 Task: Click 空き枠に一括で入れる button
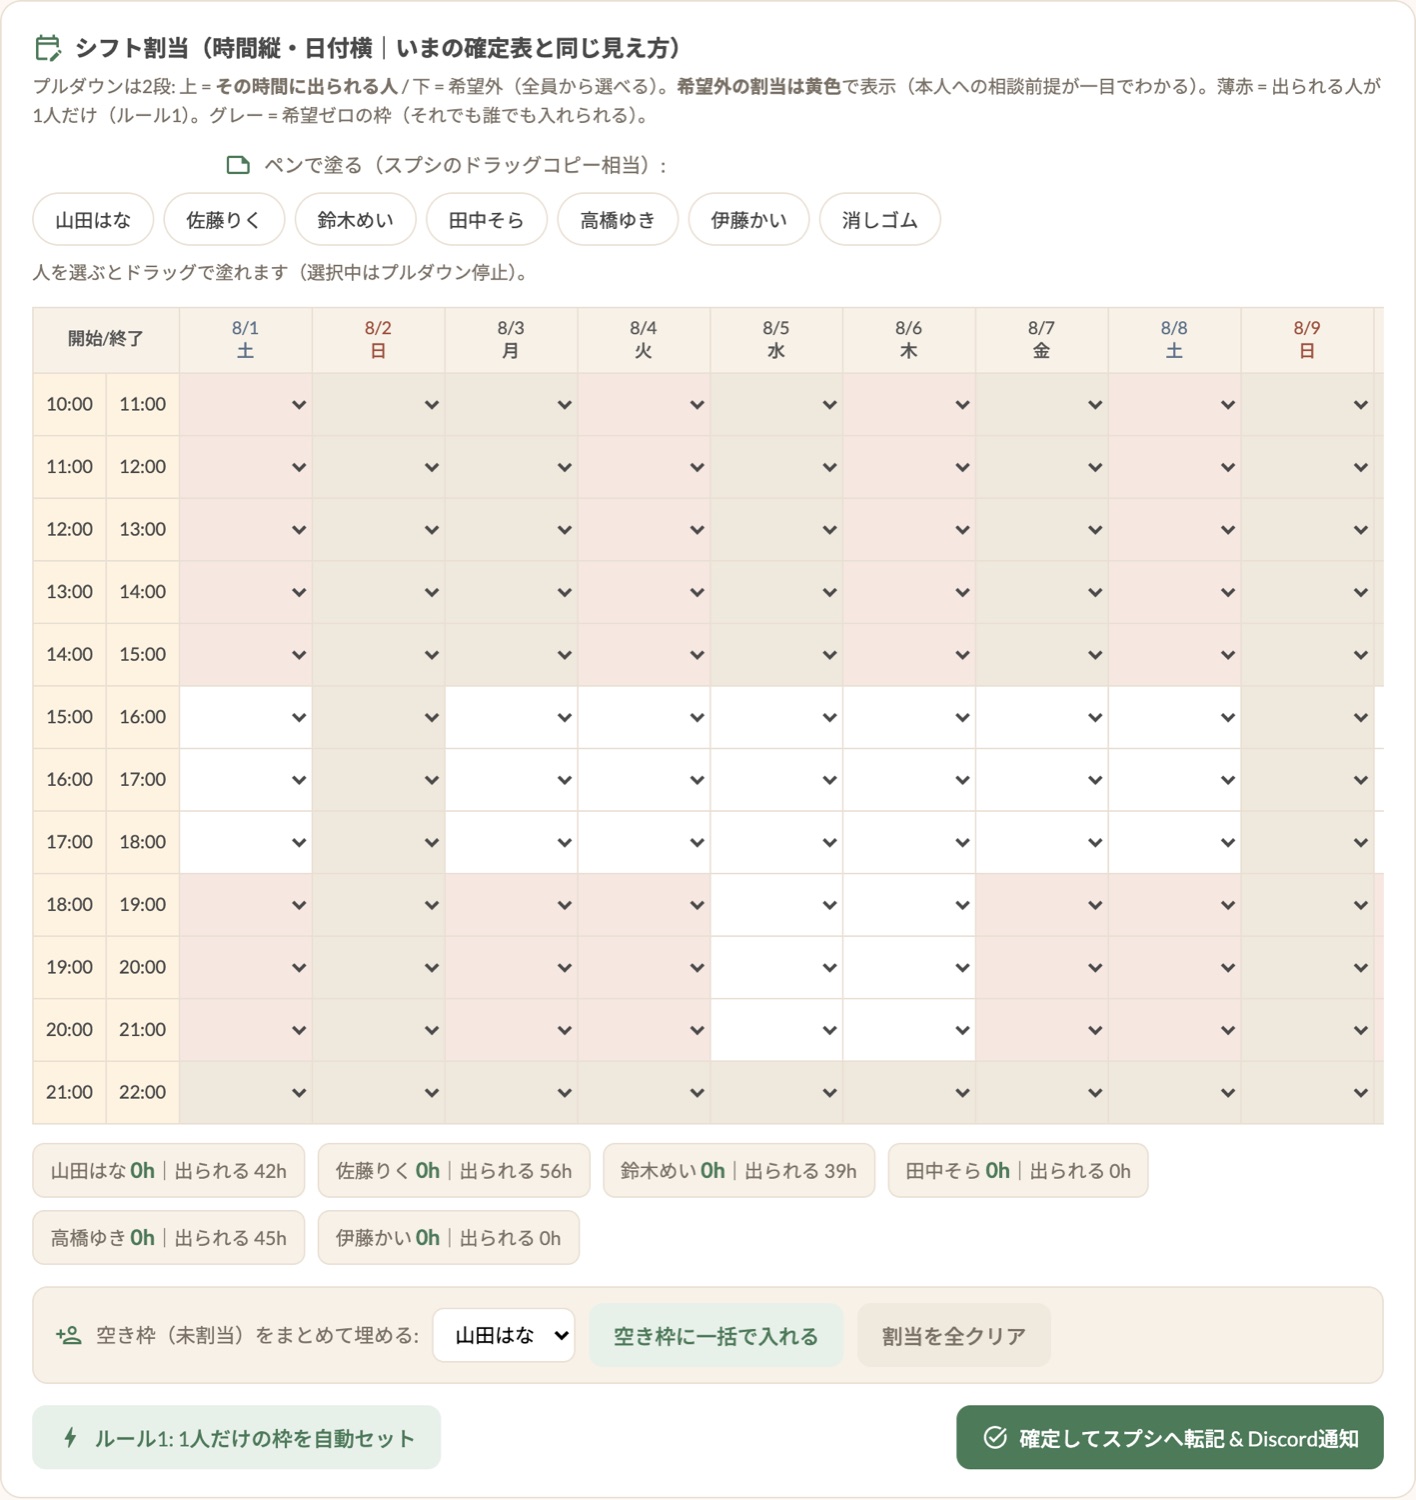(716, 1335)
